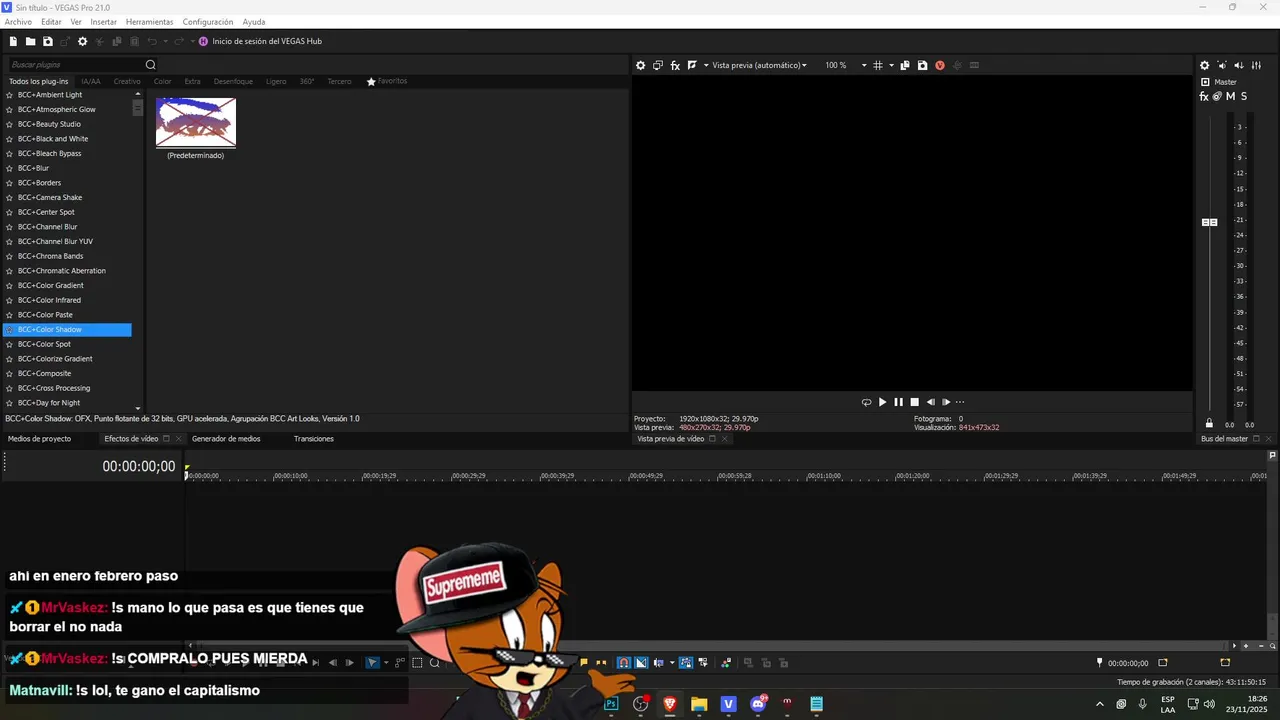Click Inicio de sesión del VEGAS Hub
The image size is (1280, 720).
(x=267, y=41)
